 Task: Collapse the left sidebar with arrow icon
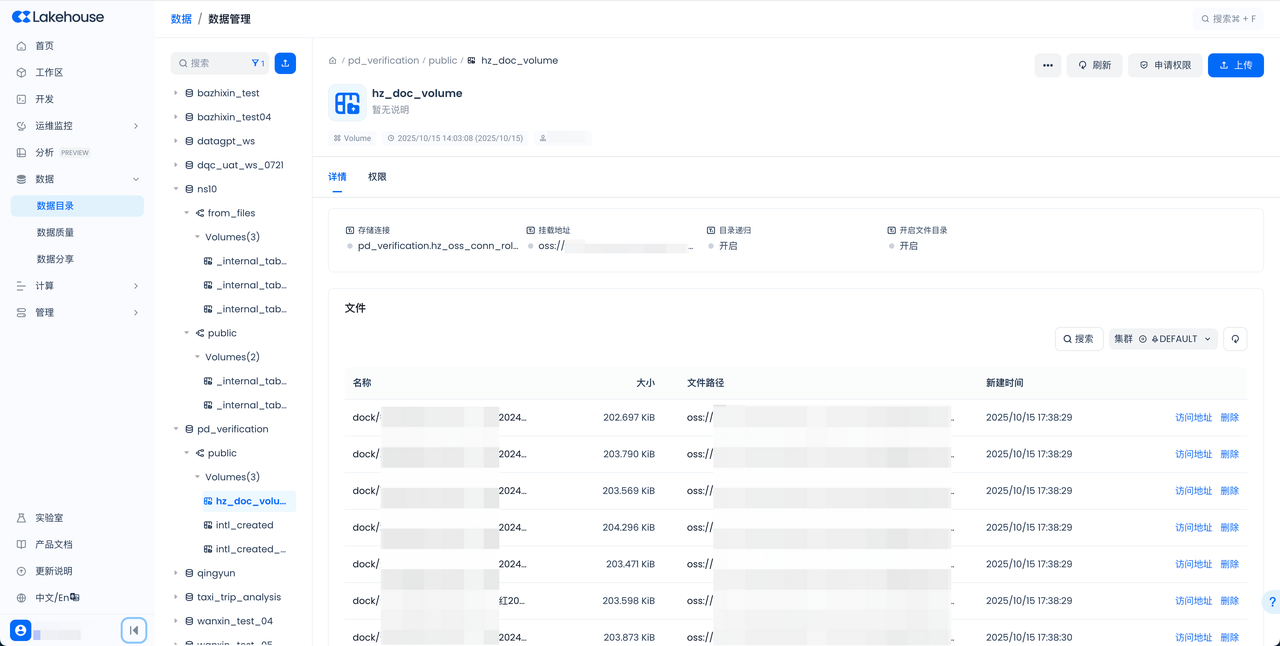[134, 630]
